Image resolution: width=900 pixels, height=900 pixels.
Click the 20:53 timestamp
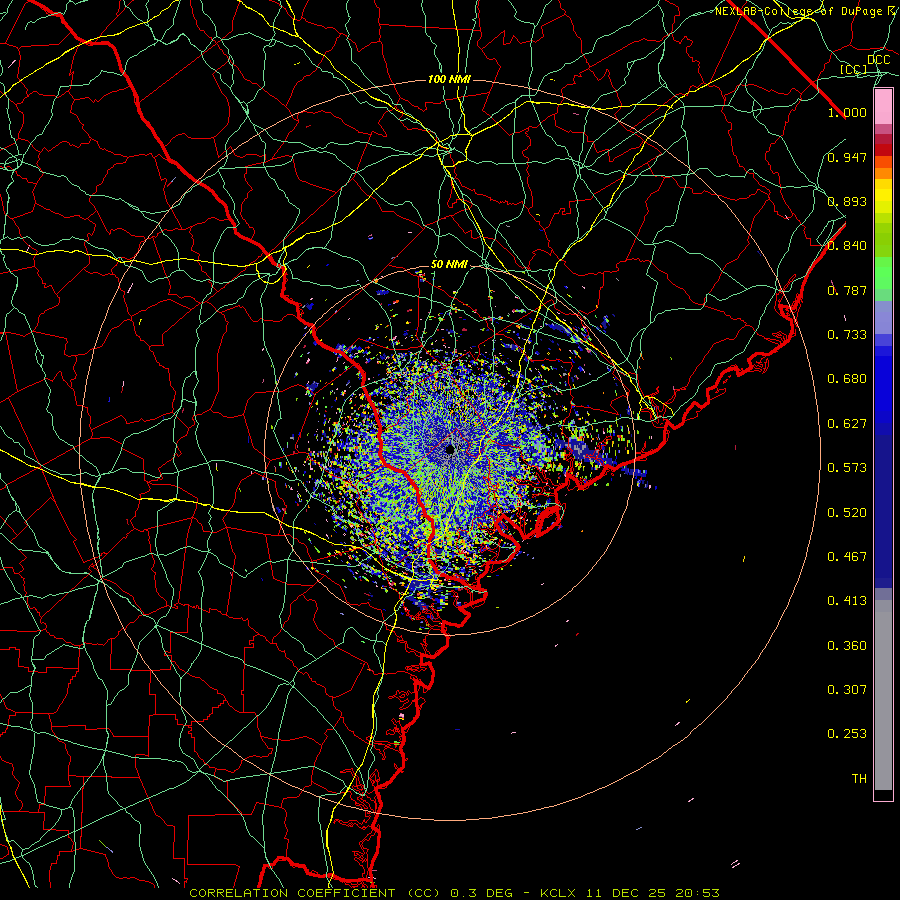click(699, 893)
